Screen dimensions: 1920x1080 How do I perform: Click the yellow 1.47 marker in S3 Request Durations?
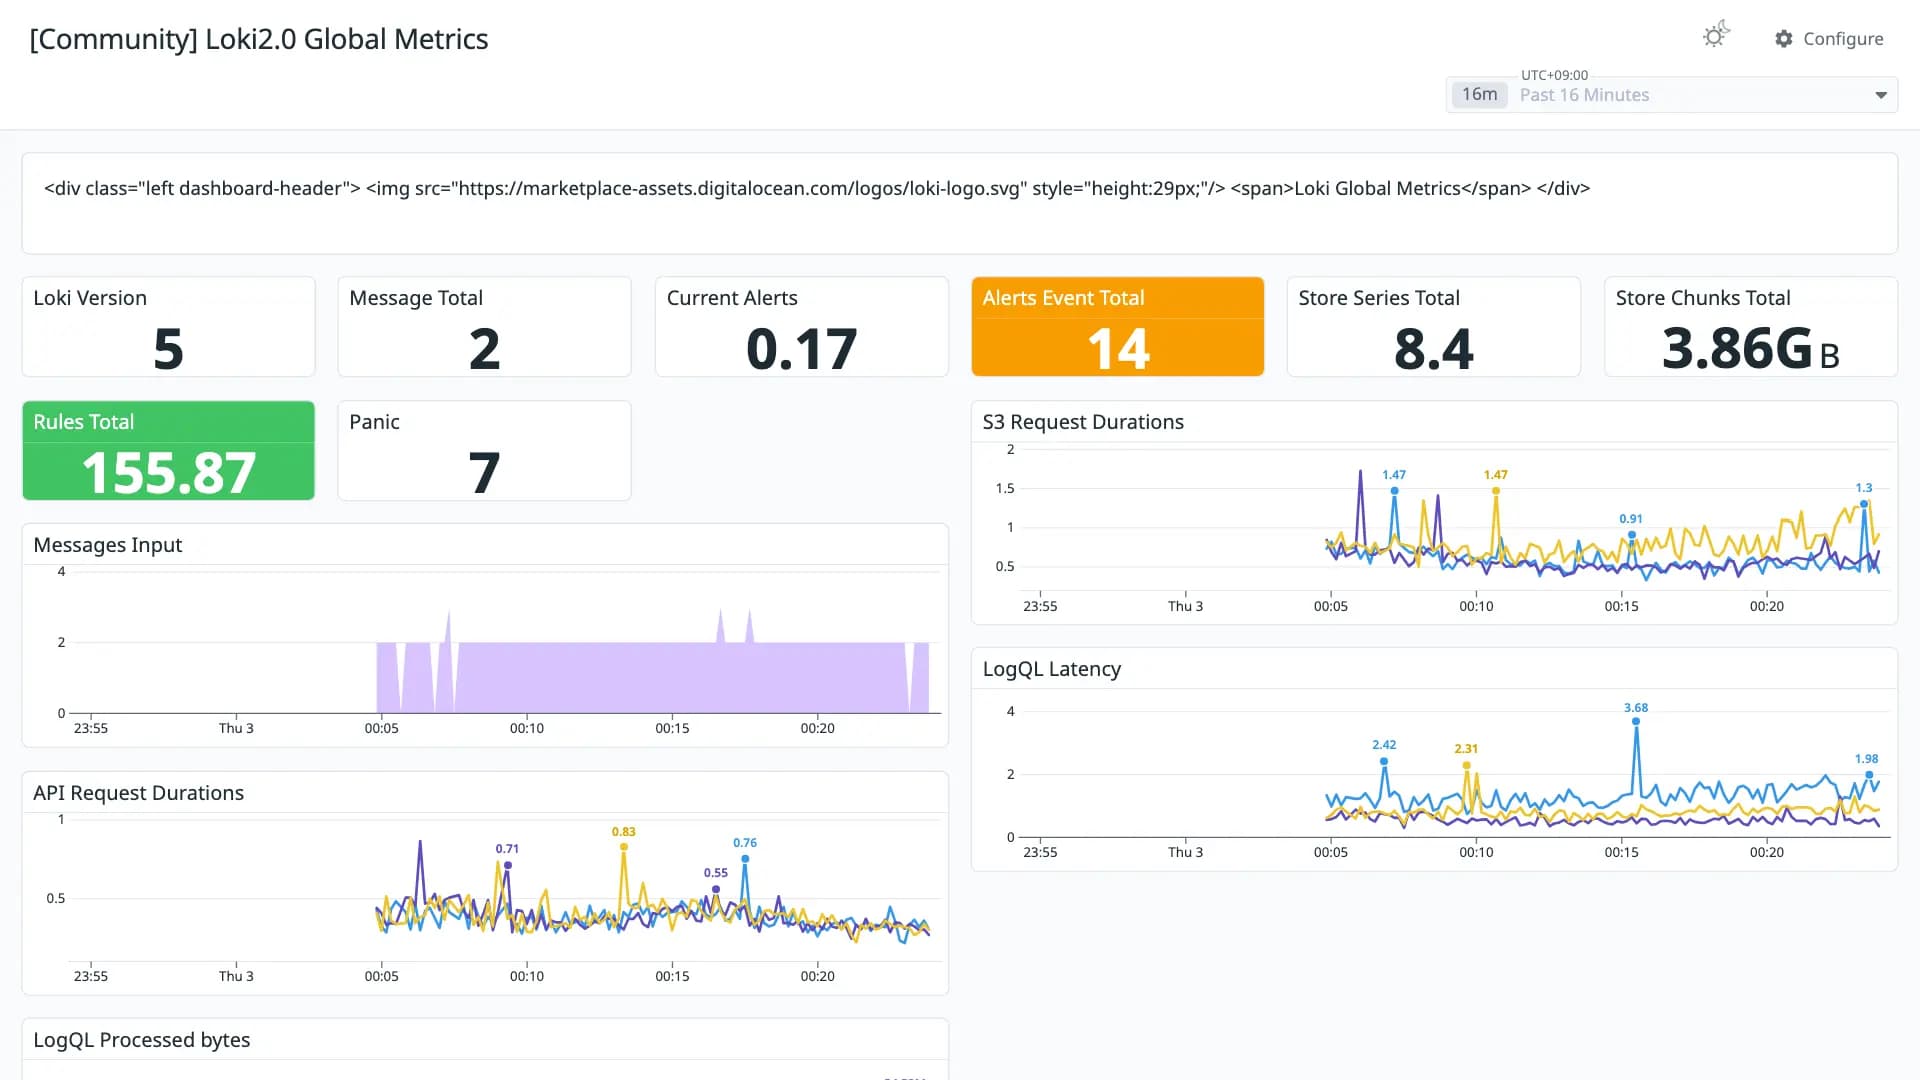(1496, 490)
